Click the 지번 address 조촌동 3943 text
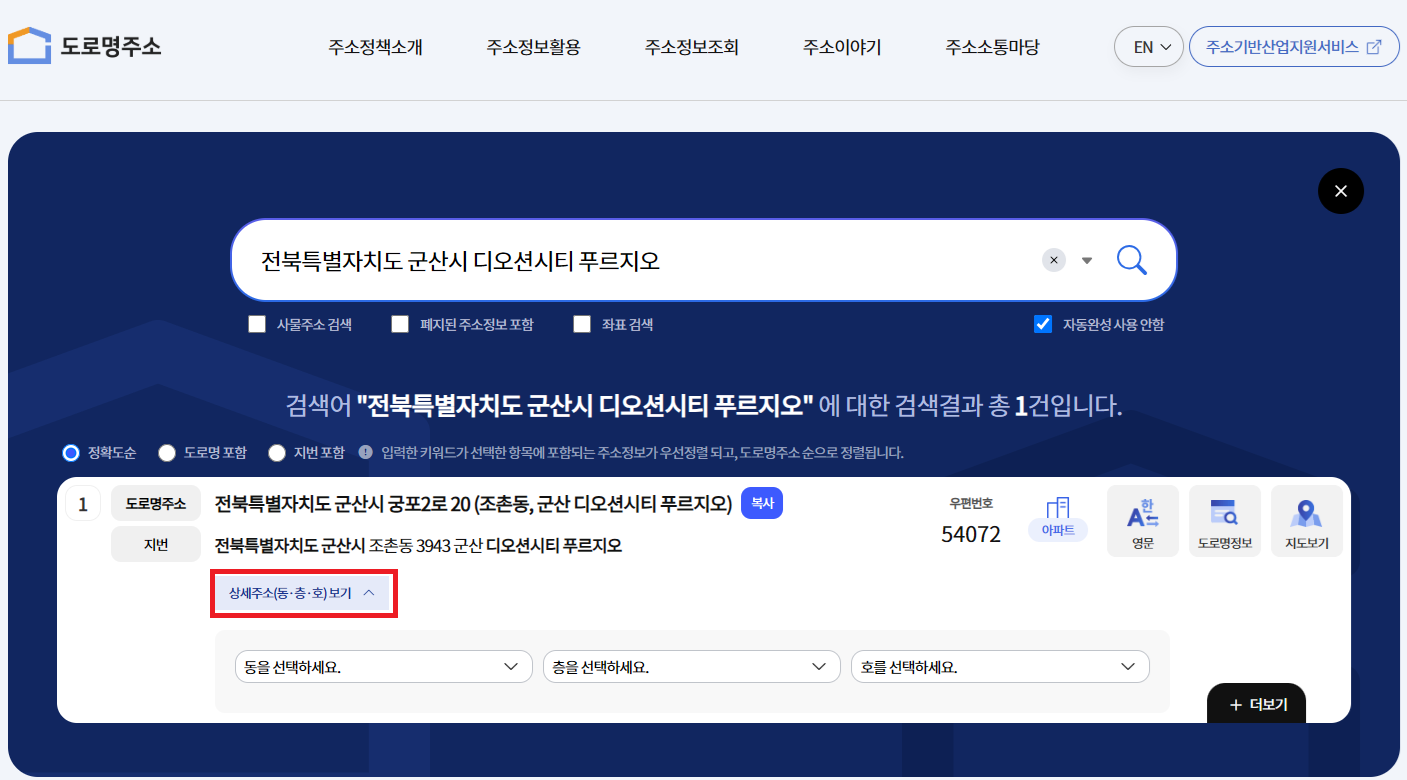The height and width of the screenshot is (780, 1407). click(x=418, y=545)
